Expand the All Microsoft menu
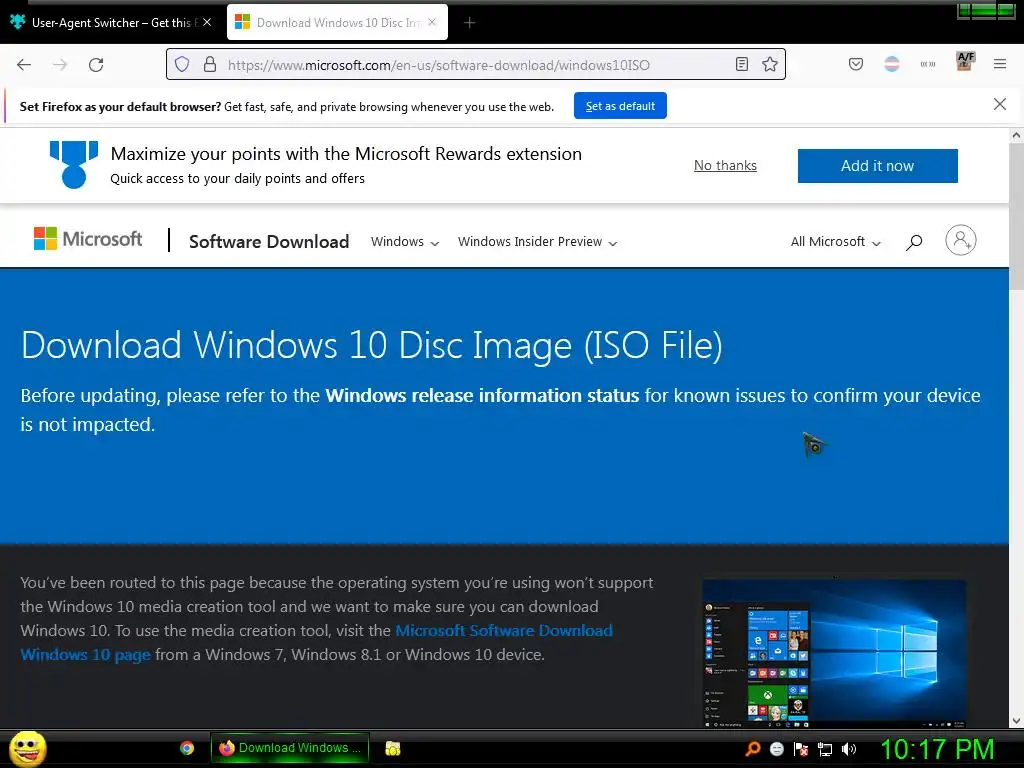This screenshot has height=768, width=1024. (x=836, y=242)
